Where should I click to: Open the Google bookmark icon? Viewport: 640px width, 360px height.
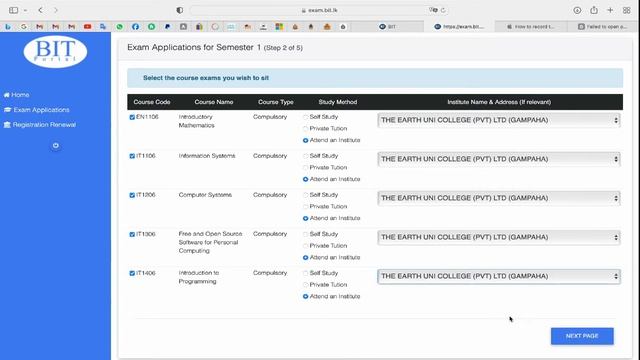[24, 27]
